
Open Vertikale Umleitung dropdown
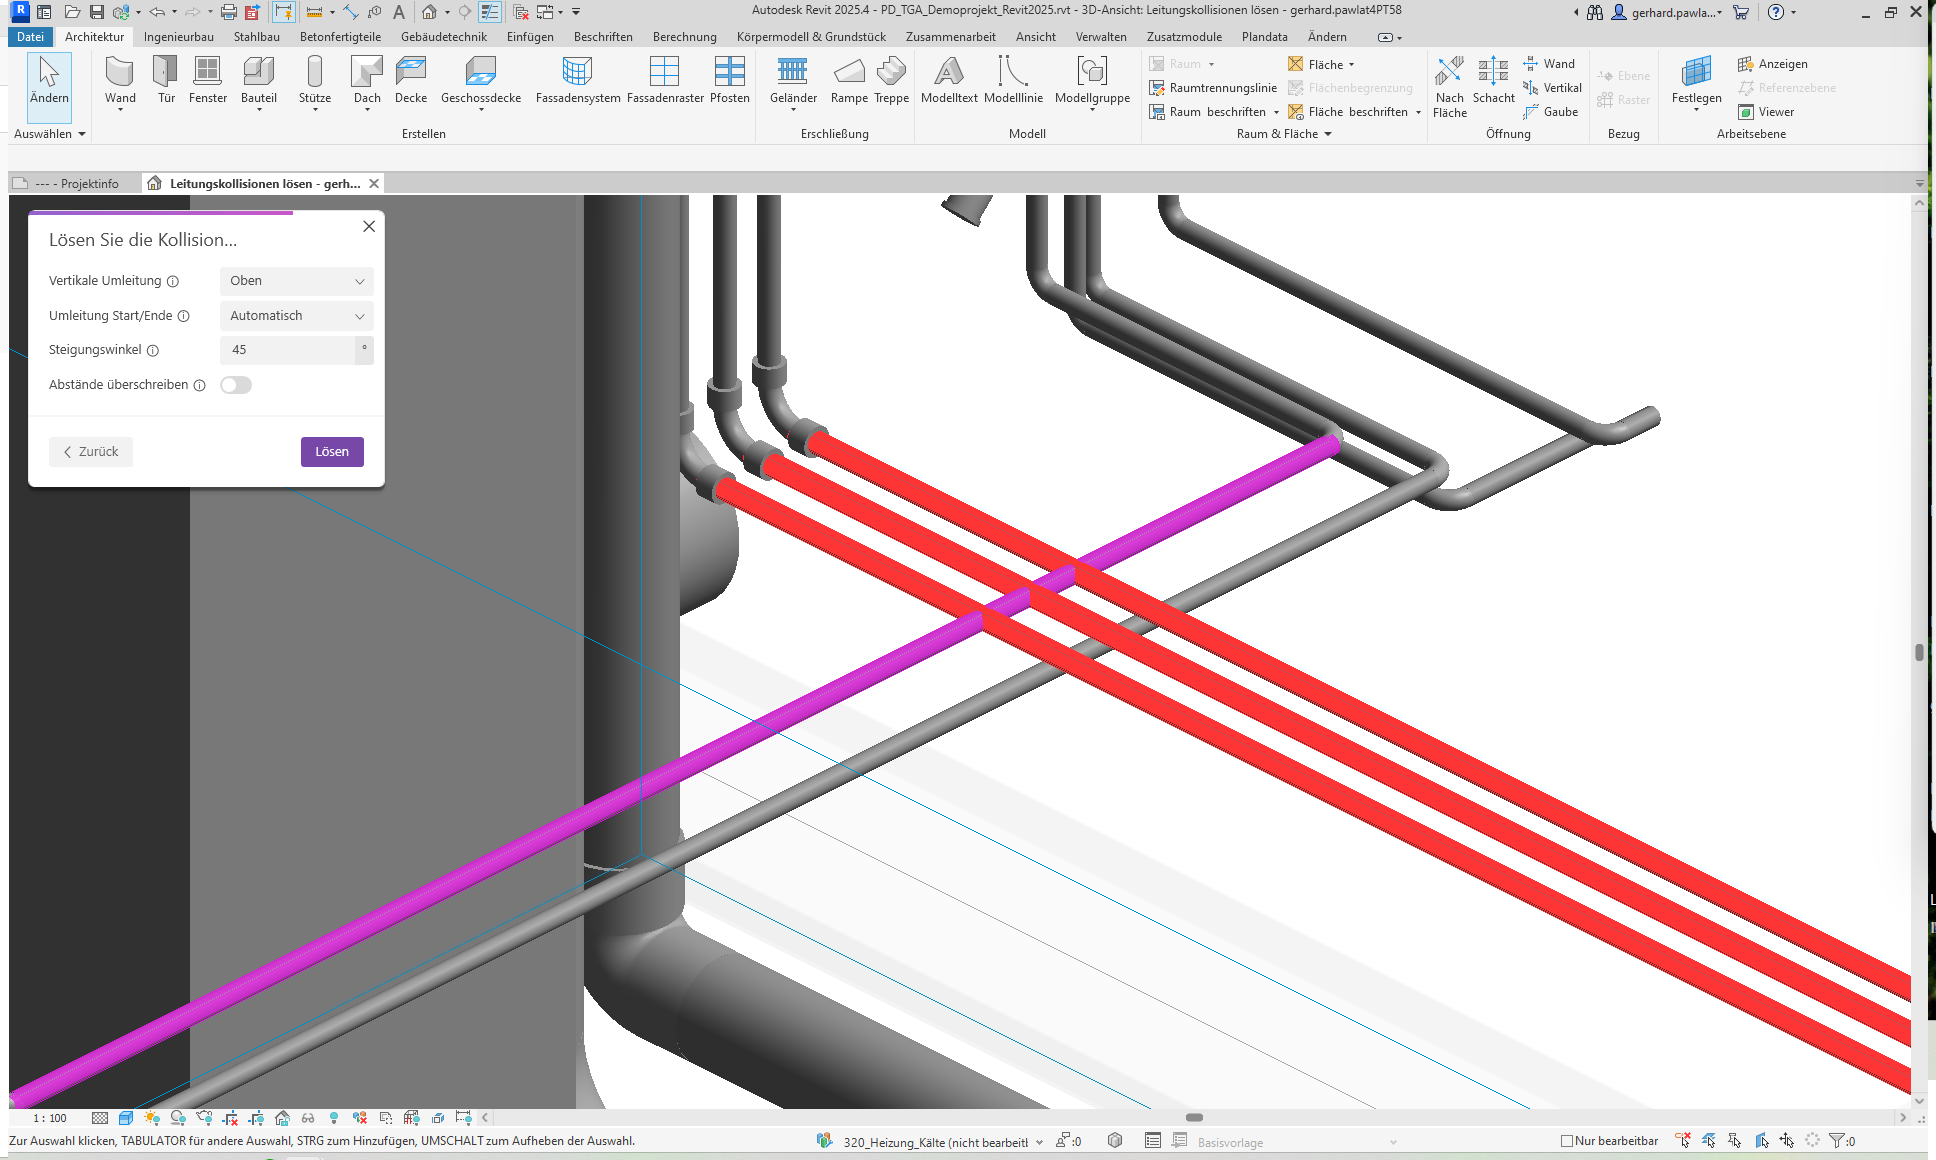click(296, 281)
